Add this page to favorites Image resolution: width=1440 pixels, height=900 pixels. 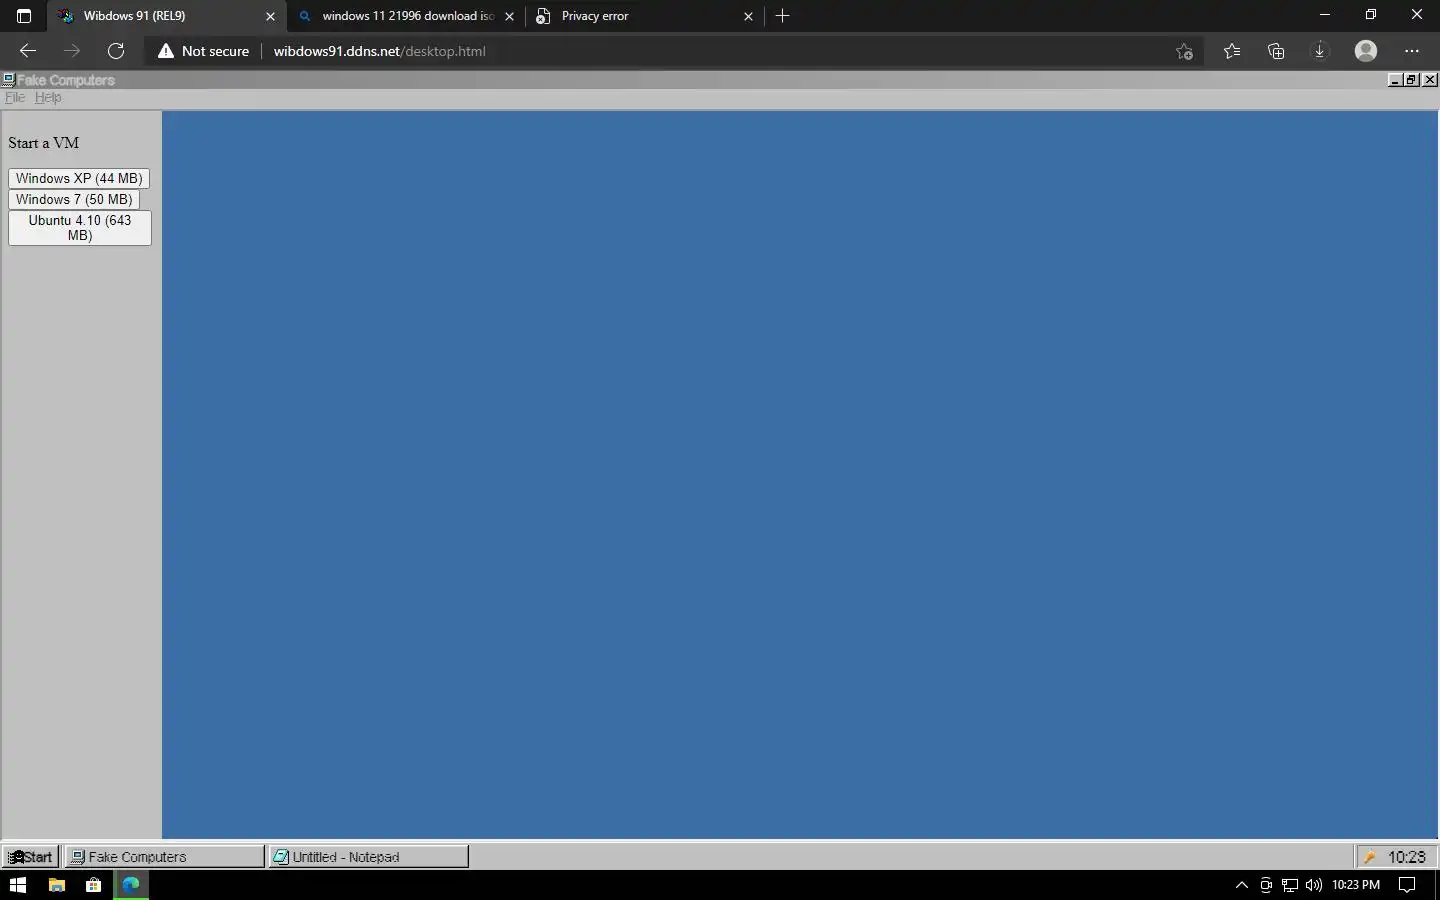click(x=1185, y=51)
